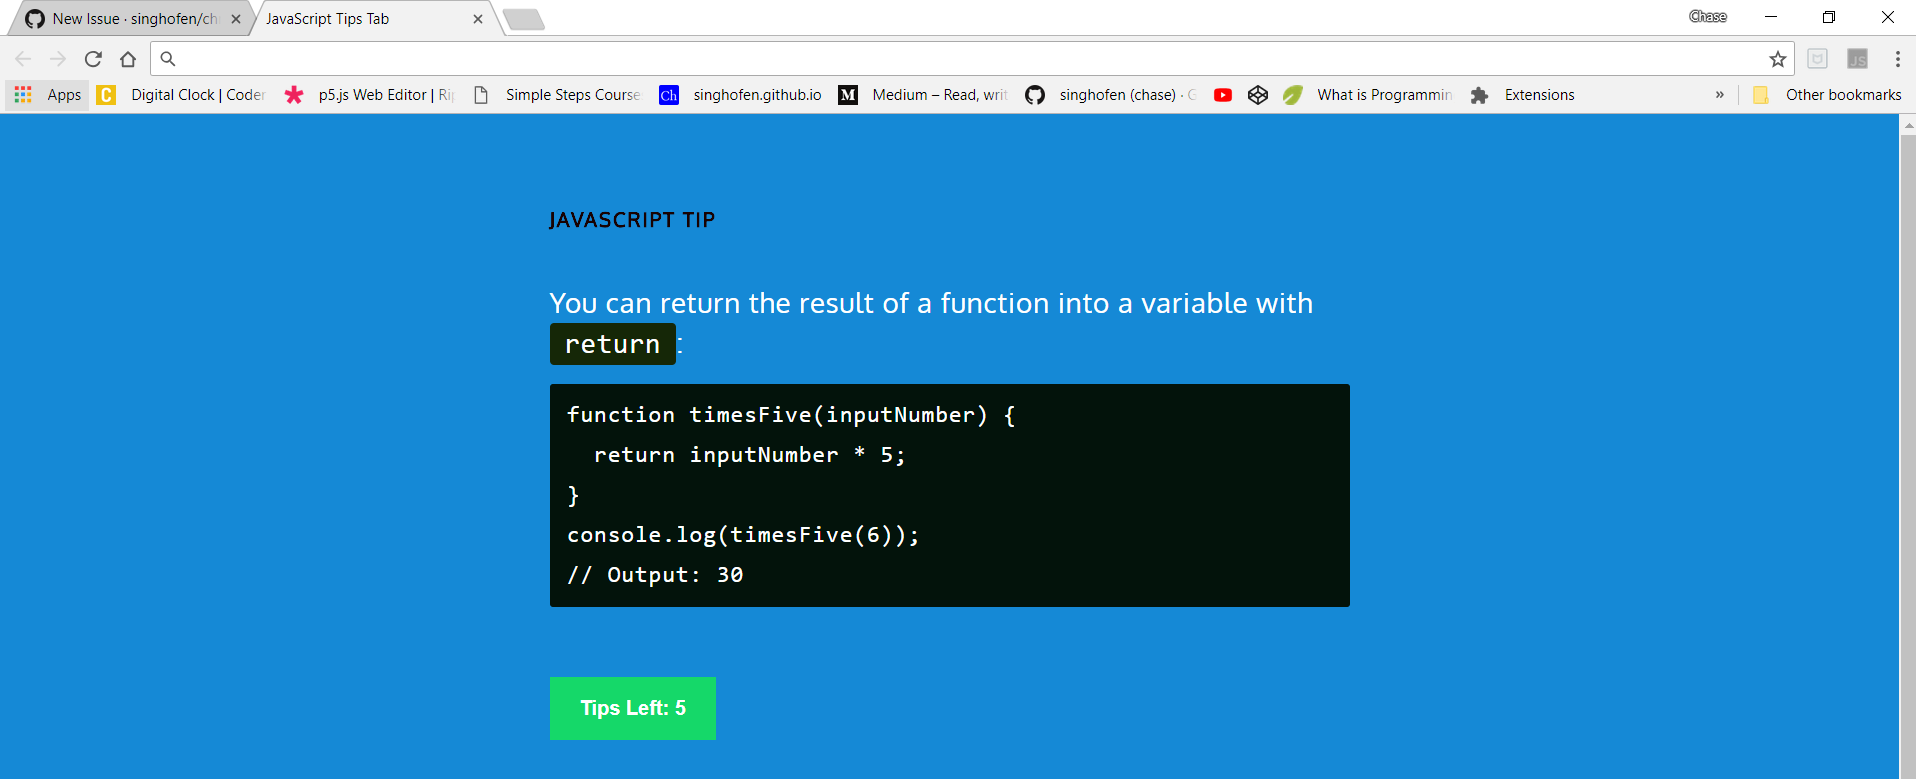Open the Chrome three-dot menu
Image resolution: width=1916 pixels, height=779 pixels.
click(1897, 59)
